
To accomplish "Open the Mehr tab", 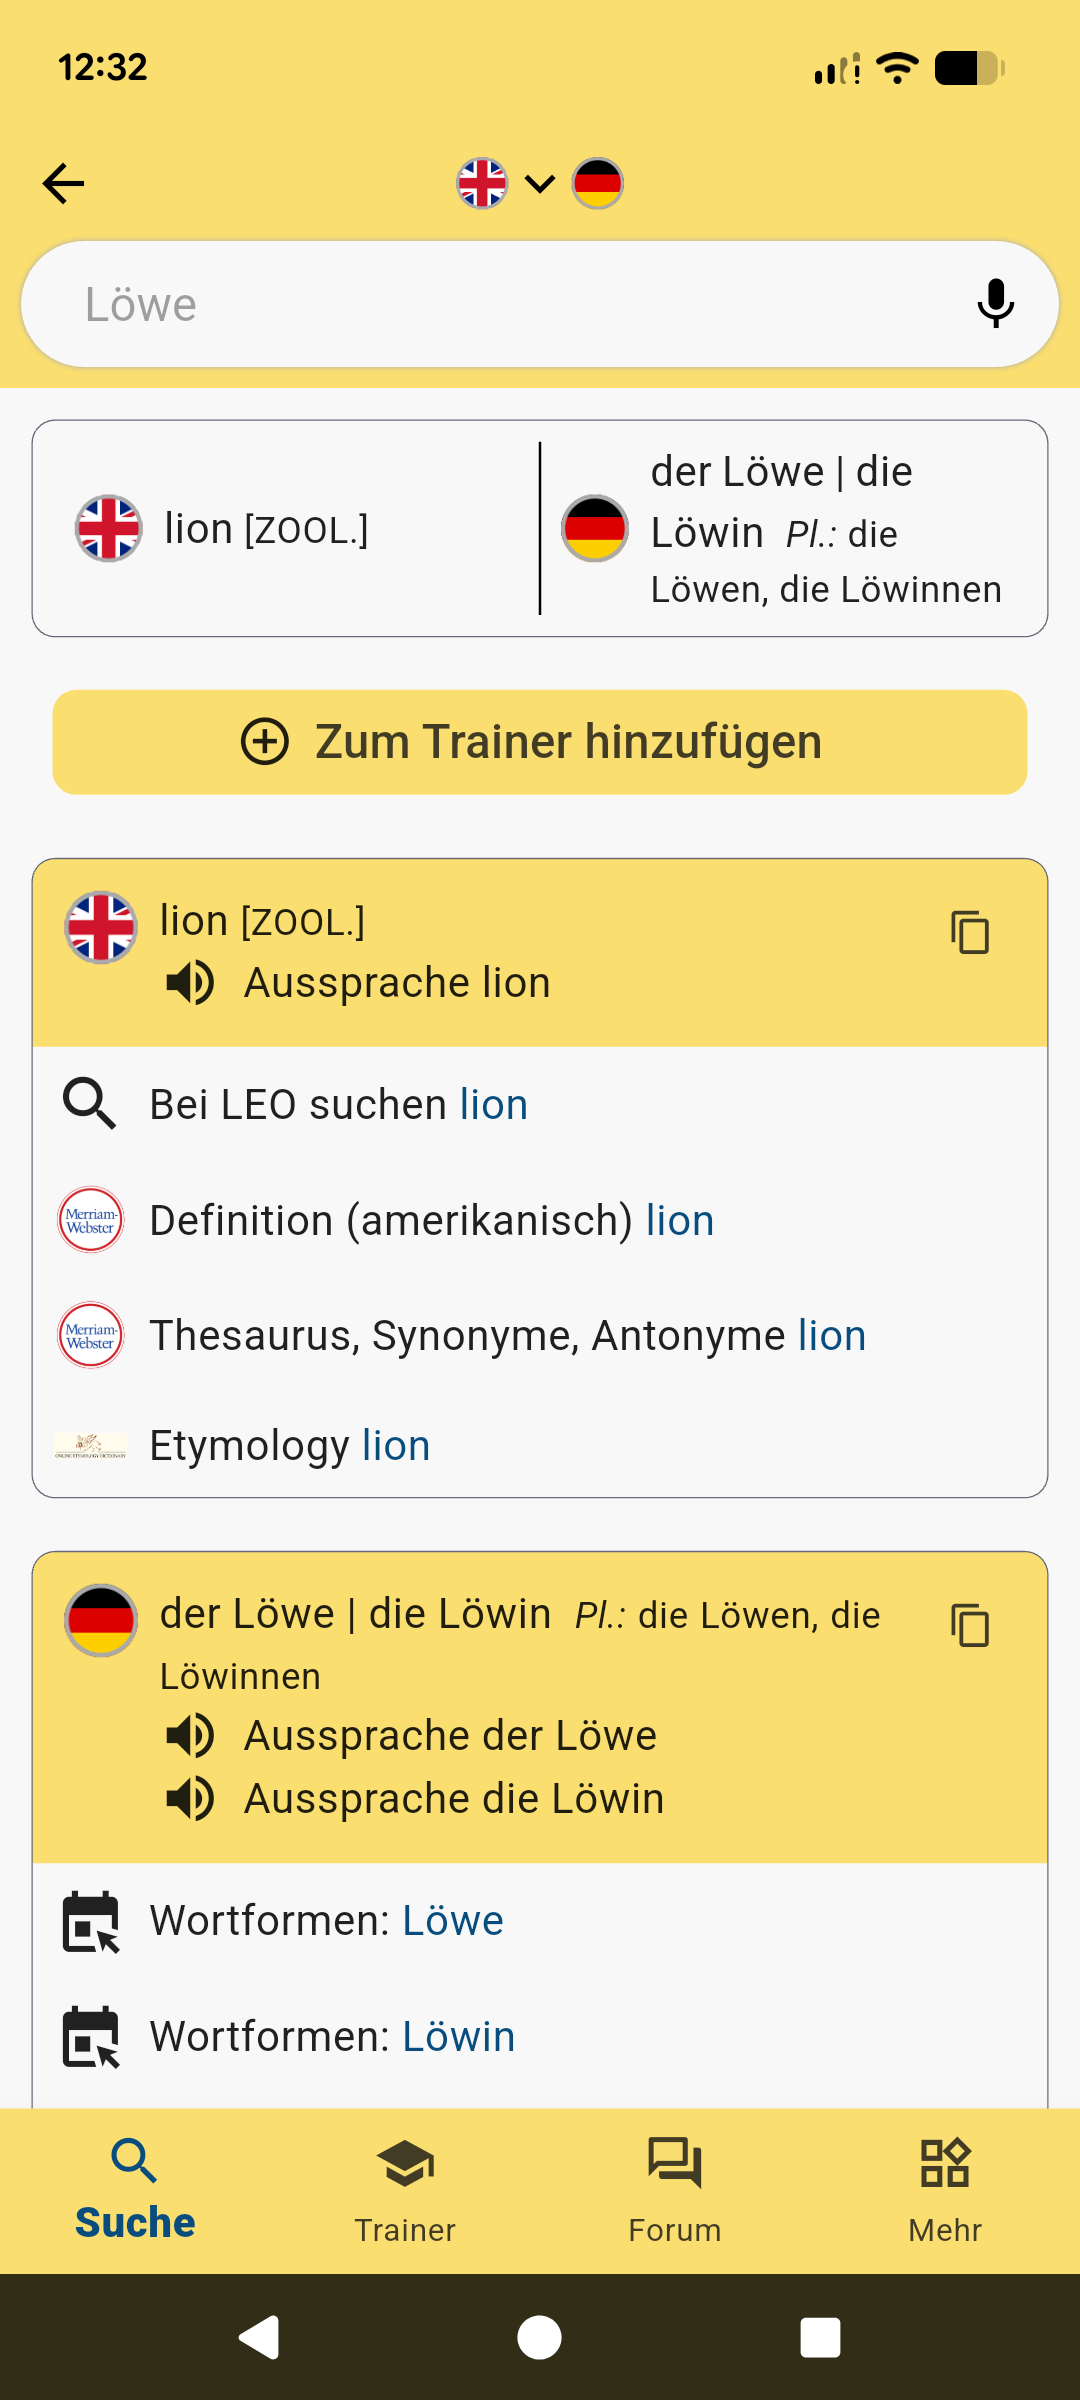I will [x=945, y=2190].
